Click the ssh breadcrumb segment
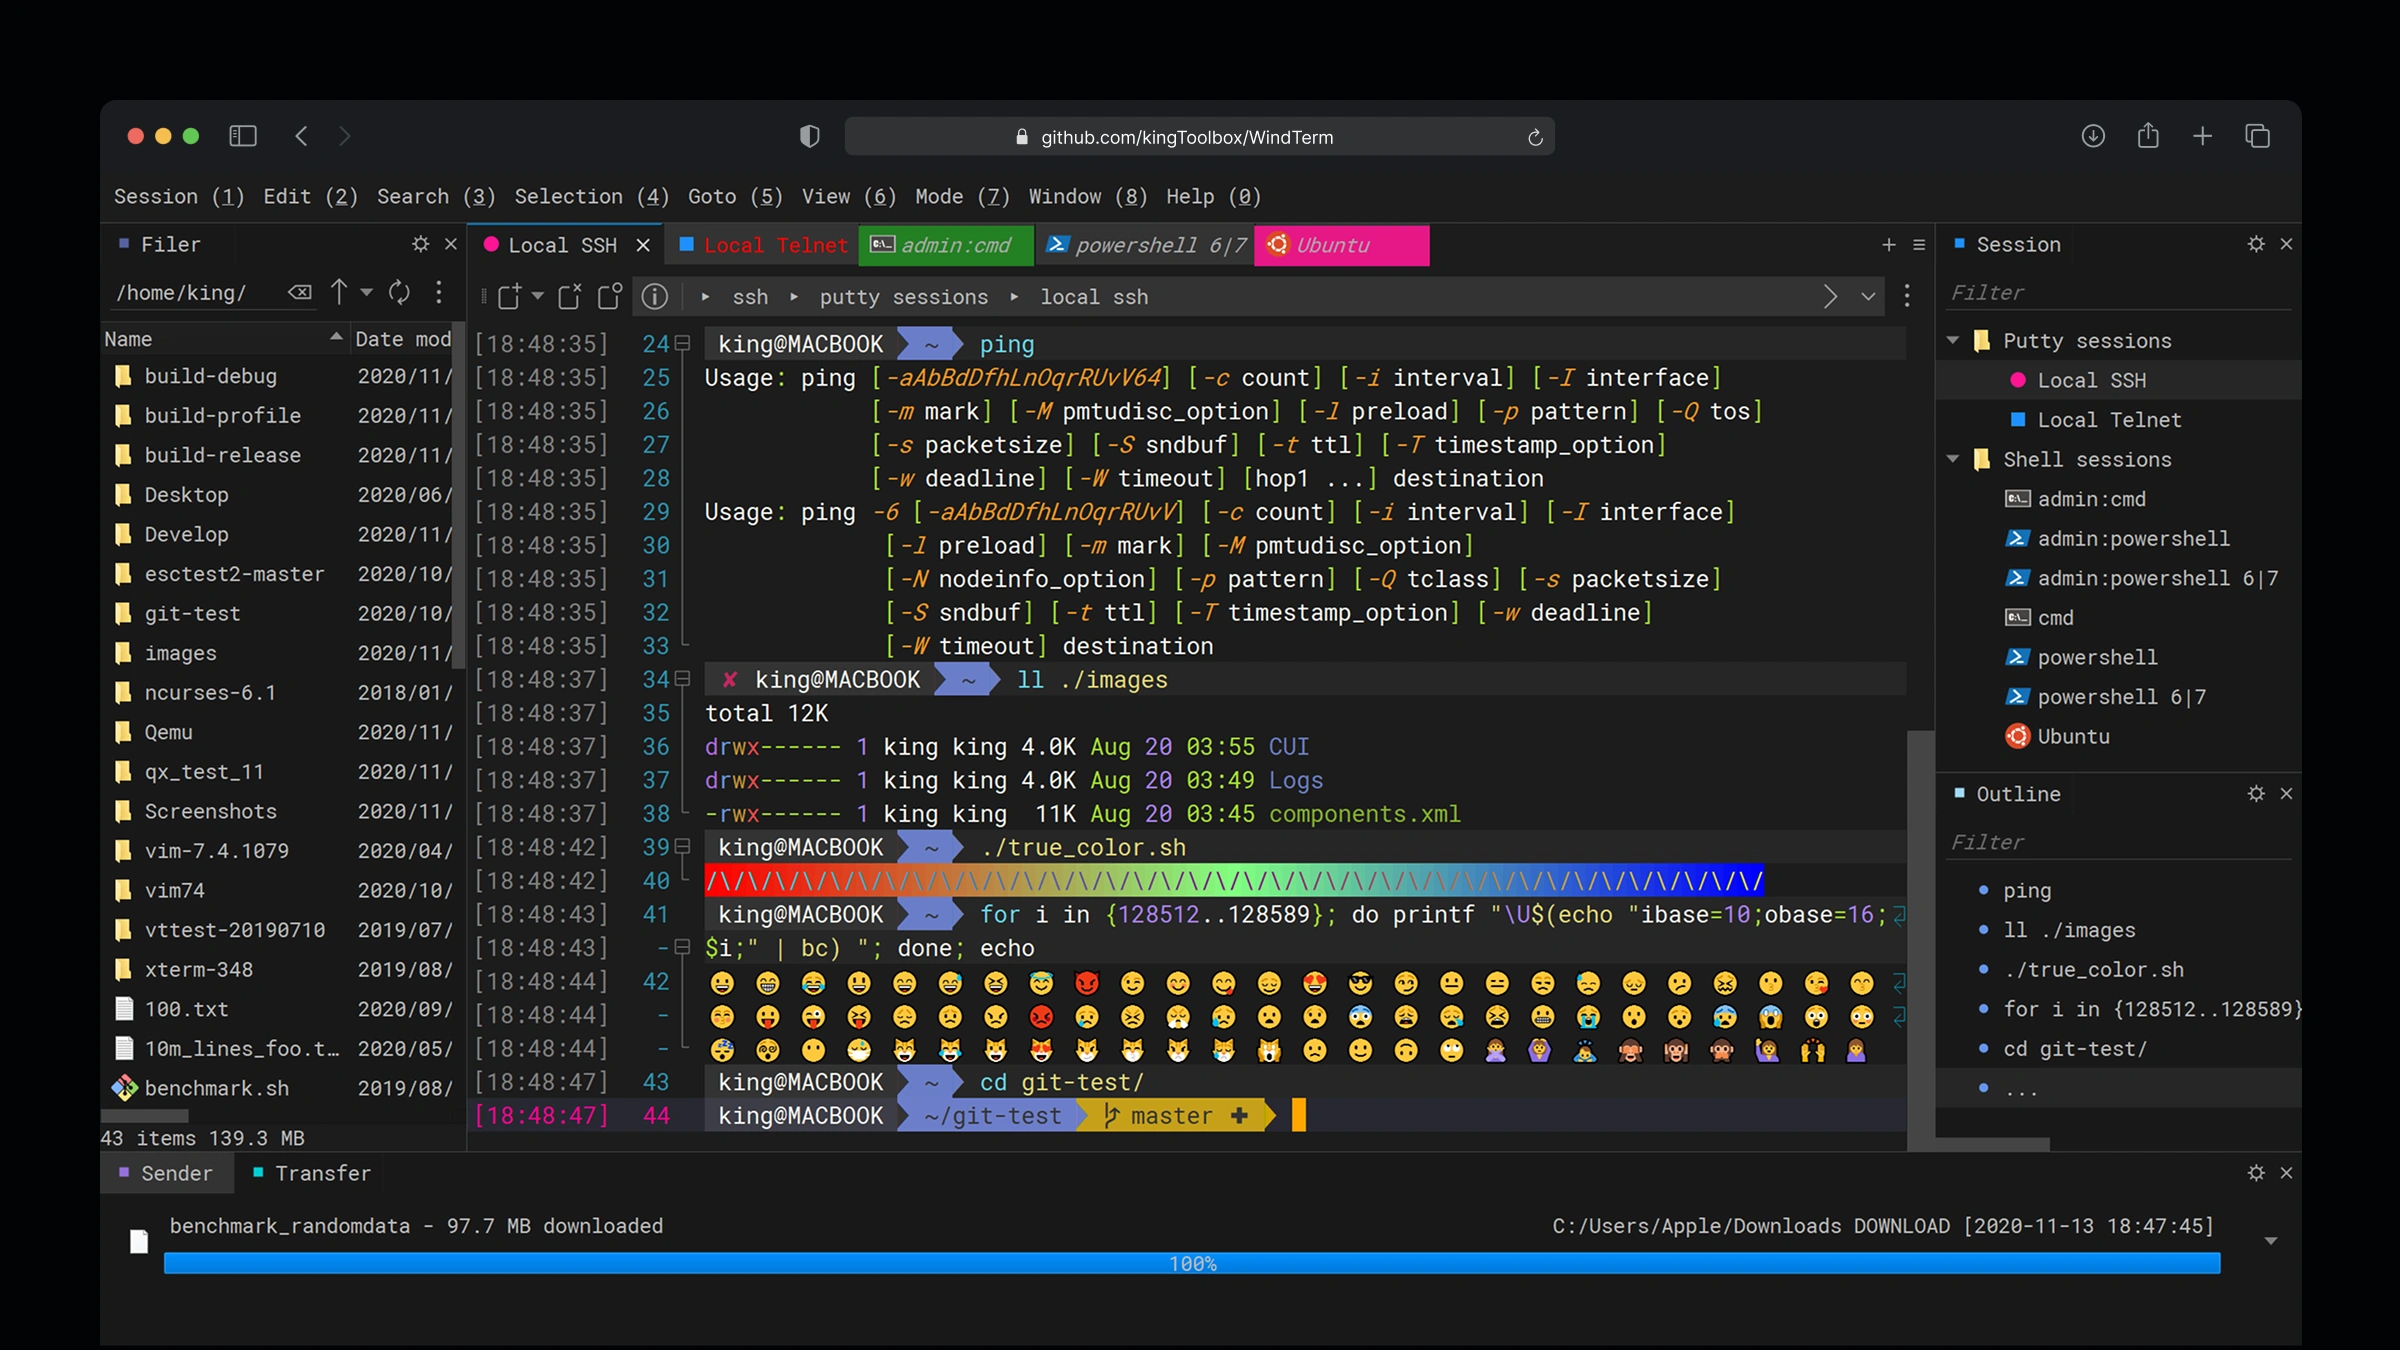 click(750, 297)
